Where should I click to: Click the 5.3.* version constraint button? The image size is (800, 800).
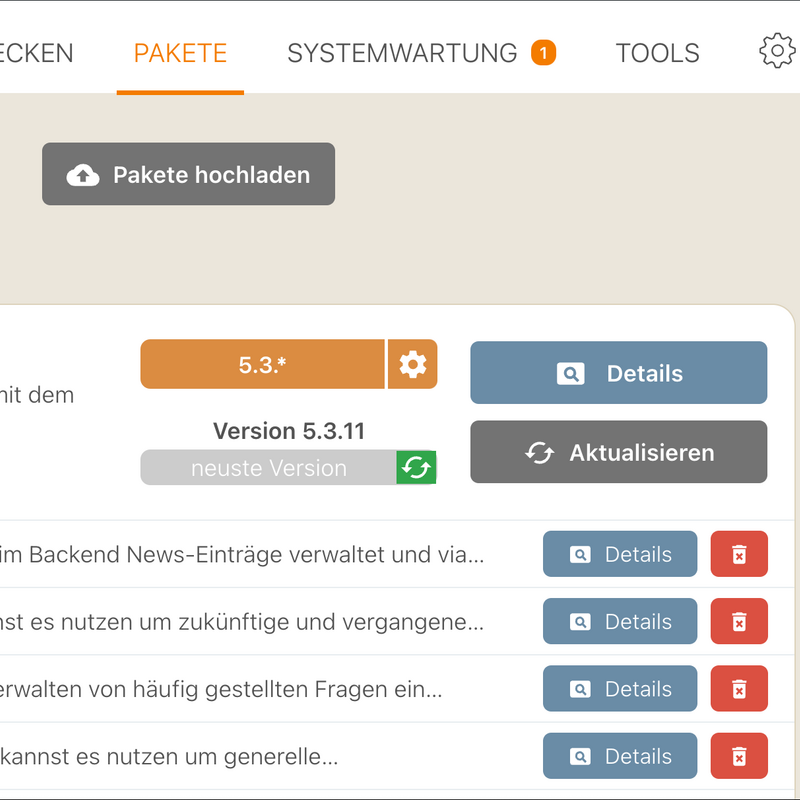point(262,364)
